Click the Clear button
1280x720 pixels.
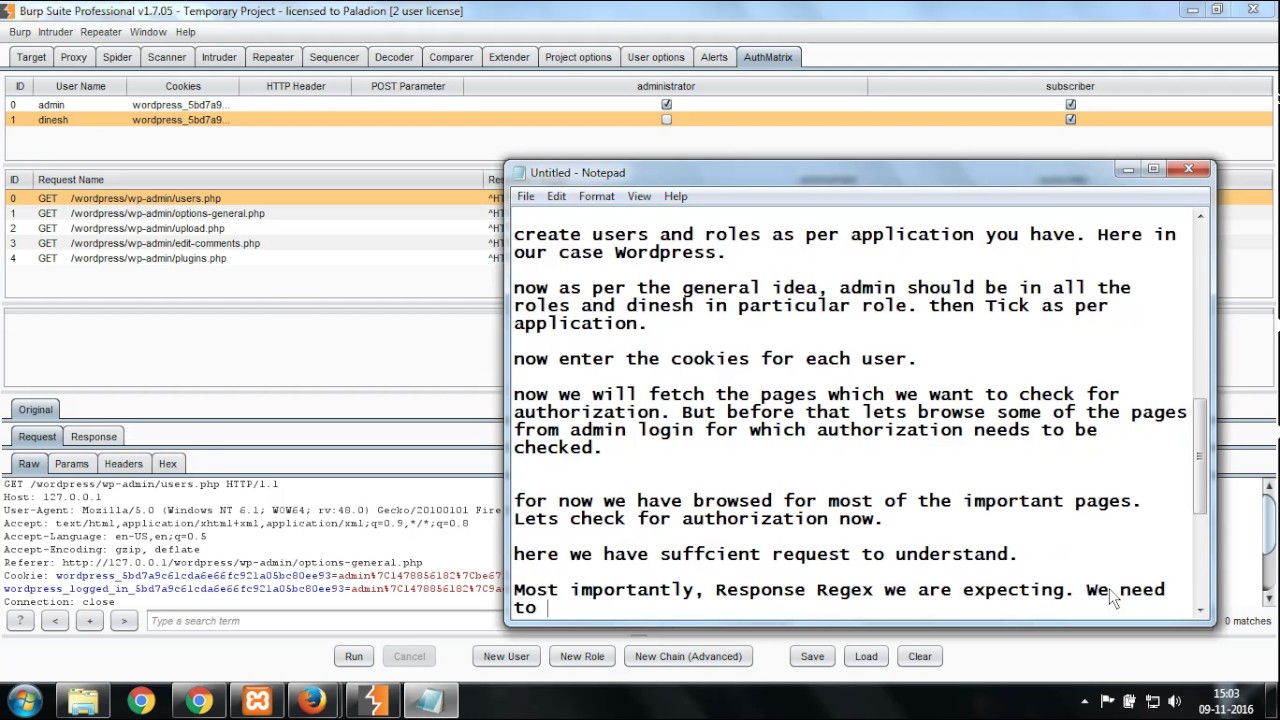point(920,657)
